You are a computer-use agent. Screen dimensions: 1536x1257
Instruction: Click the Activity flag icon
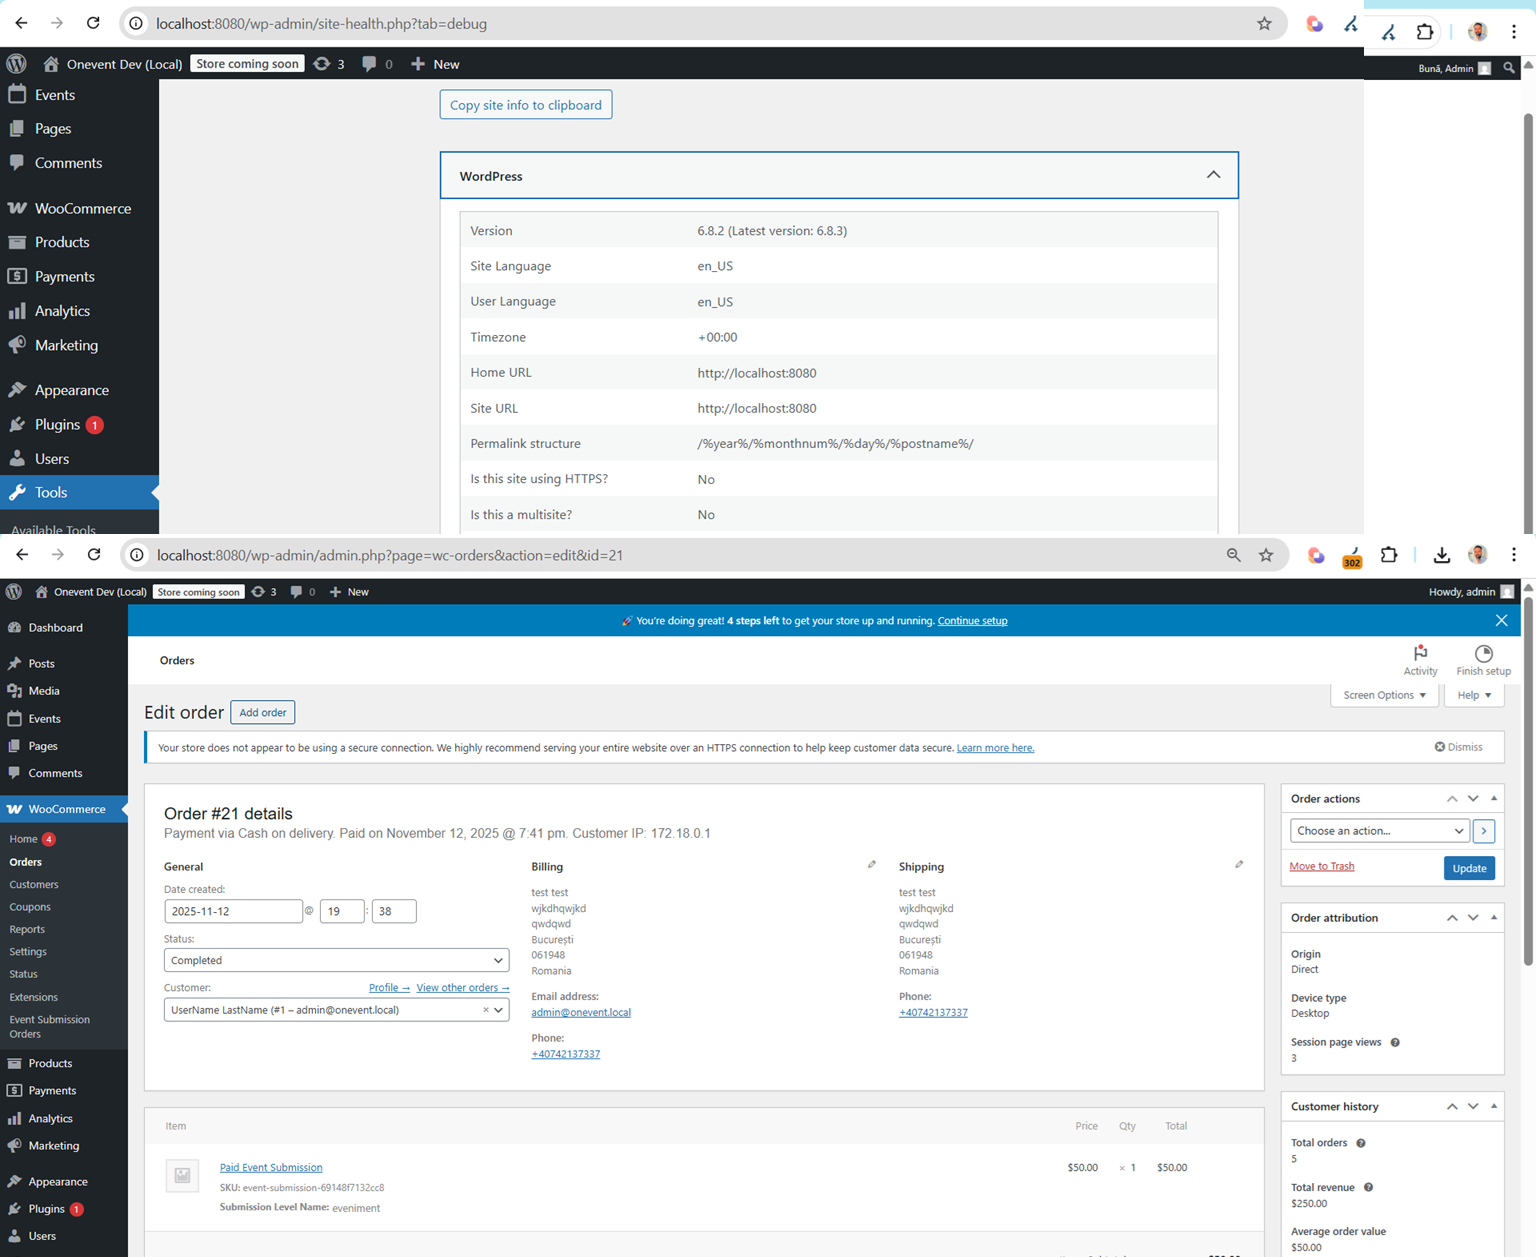pyautogui.click(x=1420, y=653)
